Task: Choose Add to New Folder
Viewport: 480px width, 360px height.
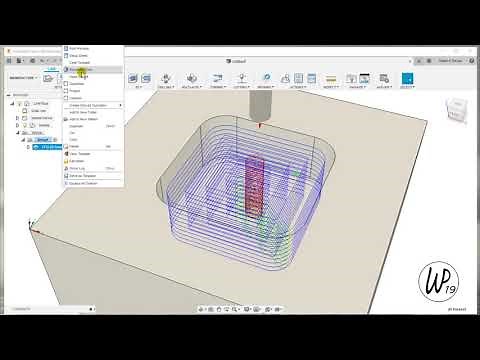Action: [93, 112]
